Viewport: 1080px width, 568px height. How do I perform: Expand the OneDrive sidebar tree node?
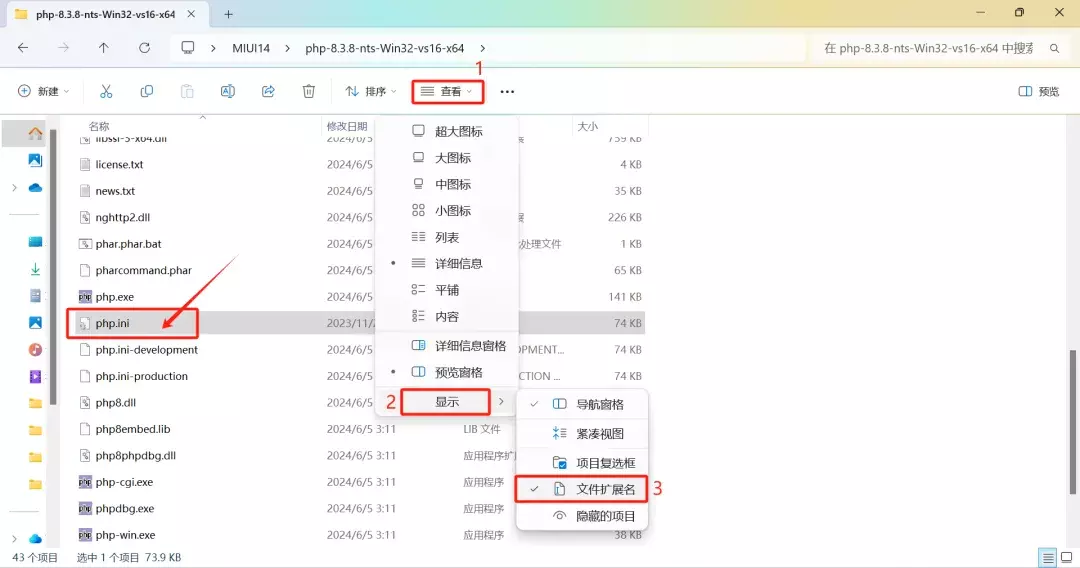click(14, 187)
